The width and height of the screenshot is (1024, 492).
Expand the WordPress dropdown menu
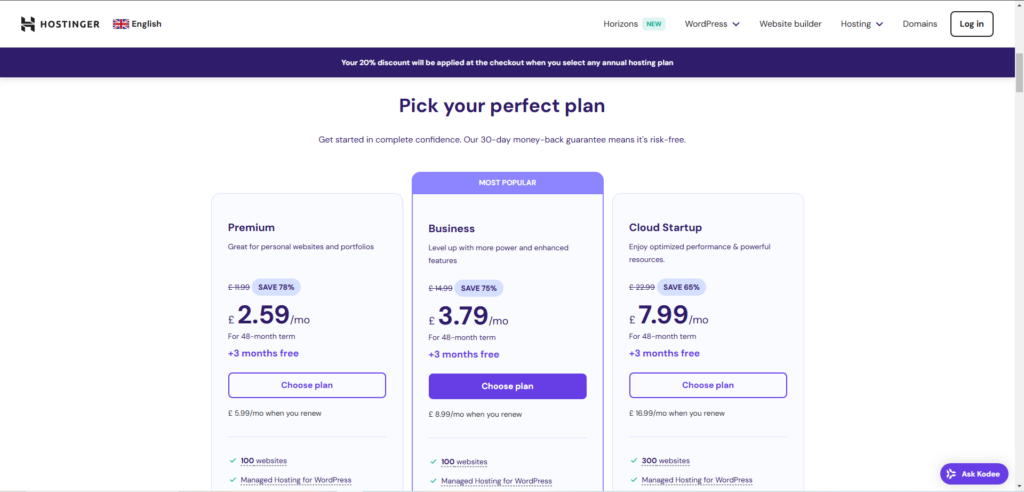pyautogui.click(x=712, y=24)
